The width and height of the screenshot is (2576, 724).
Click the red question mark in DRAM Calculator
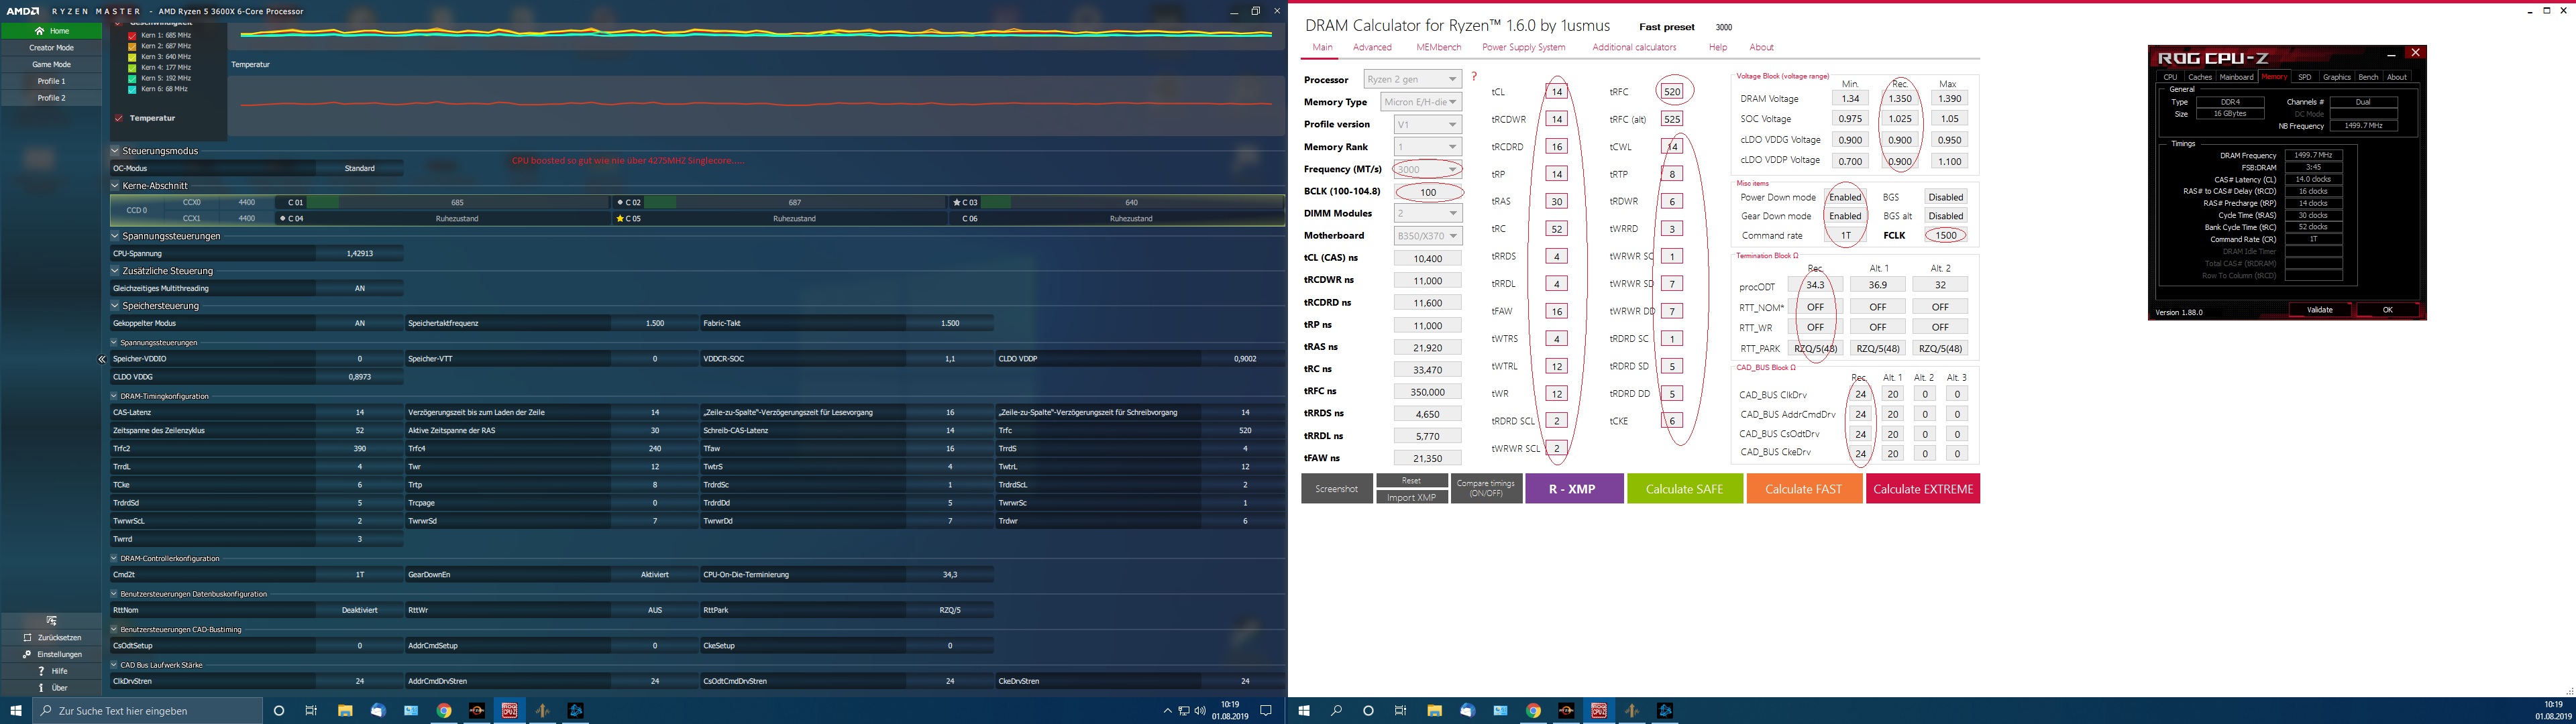[x=1473, y=77]
